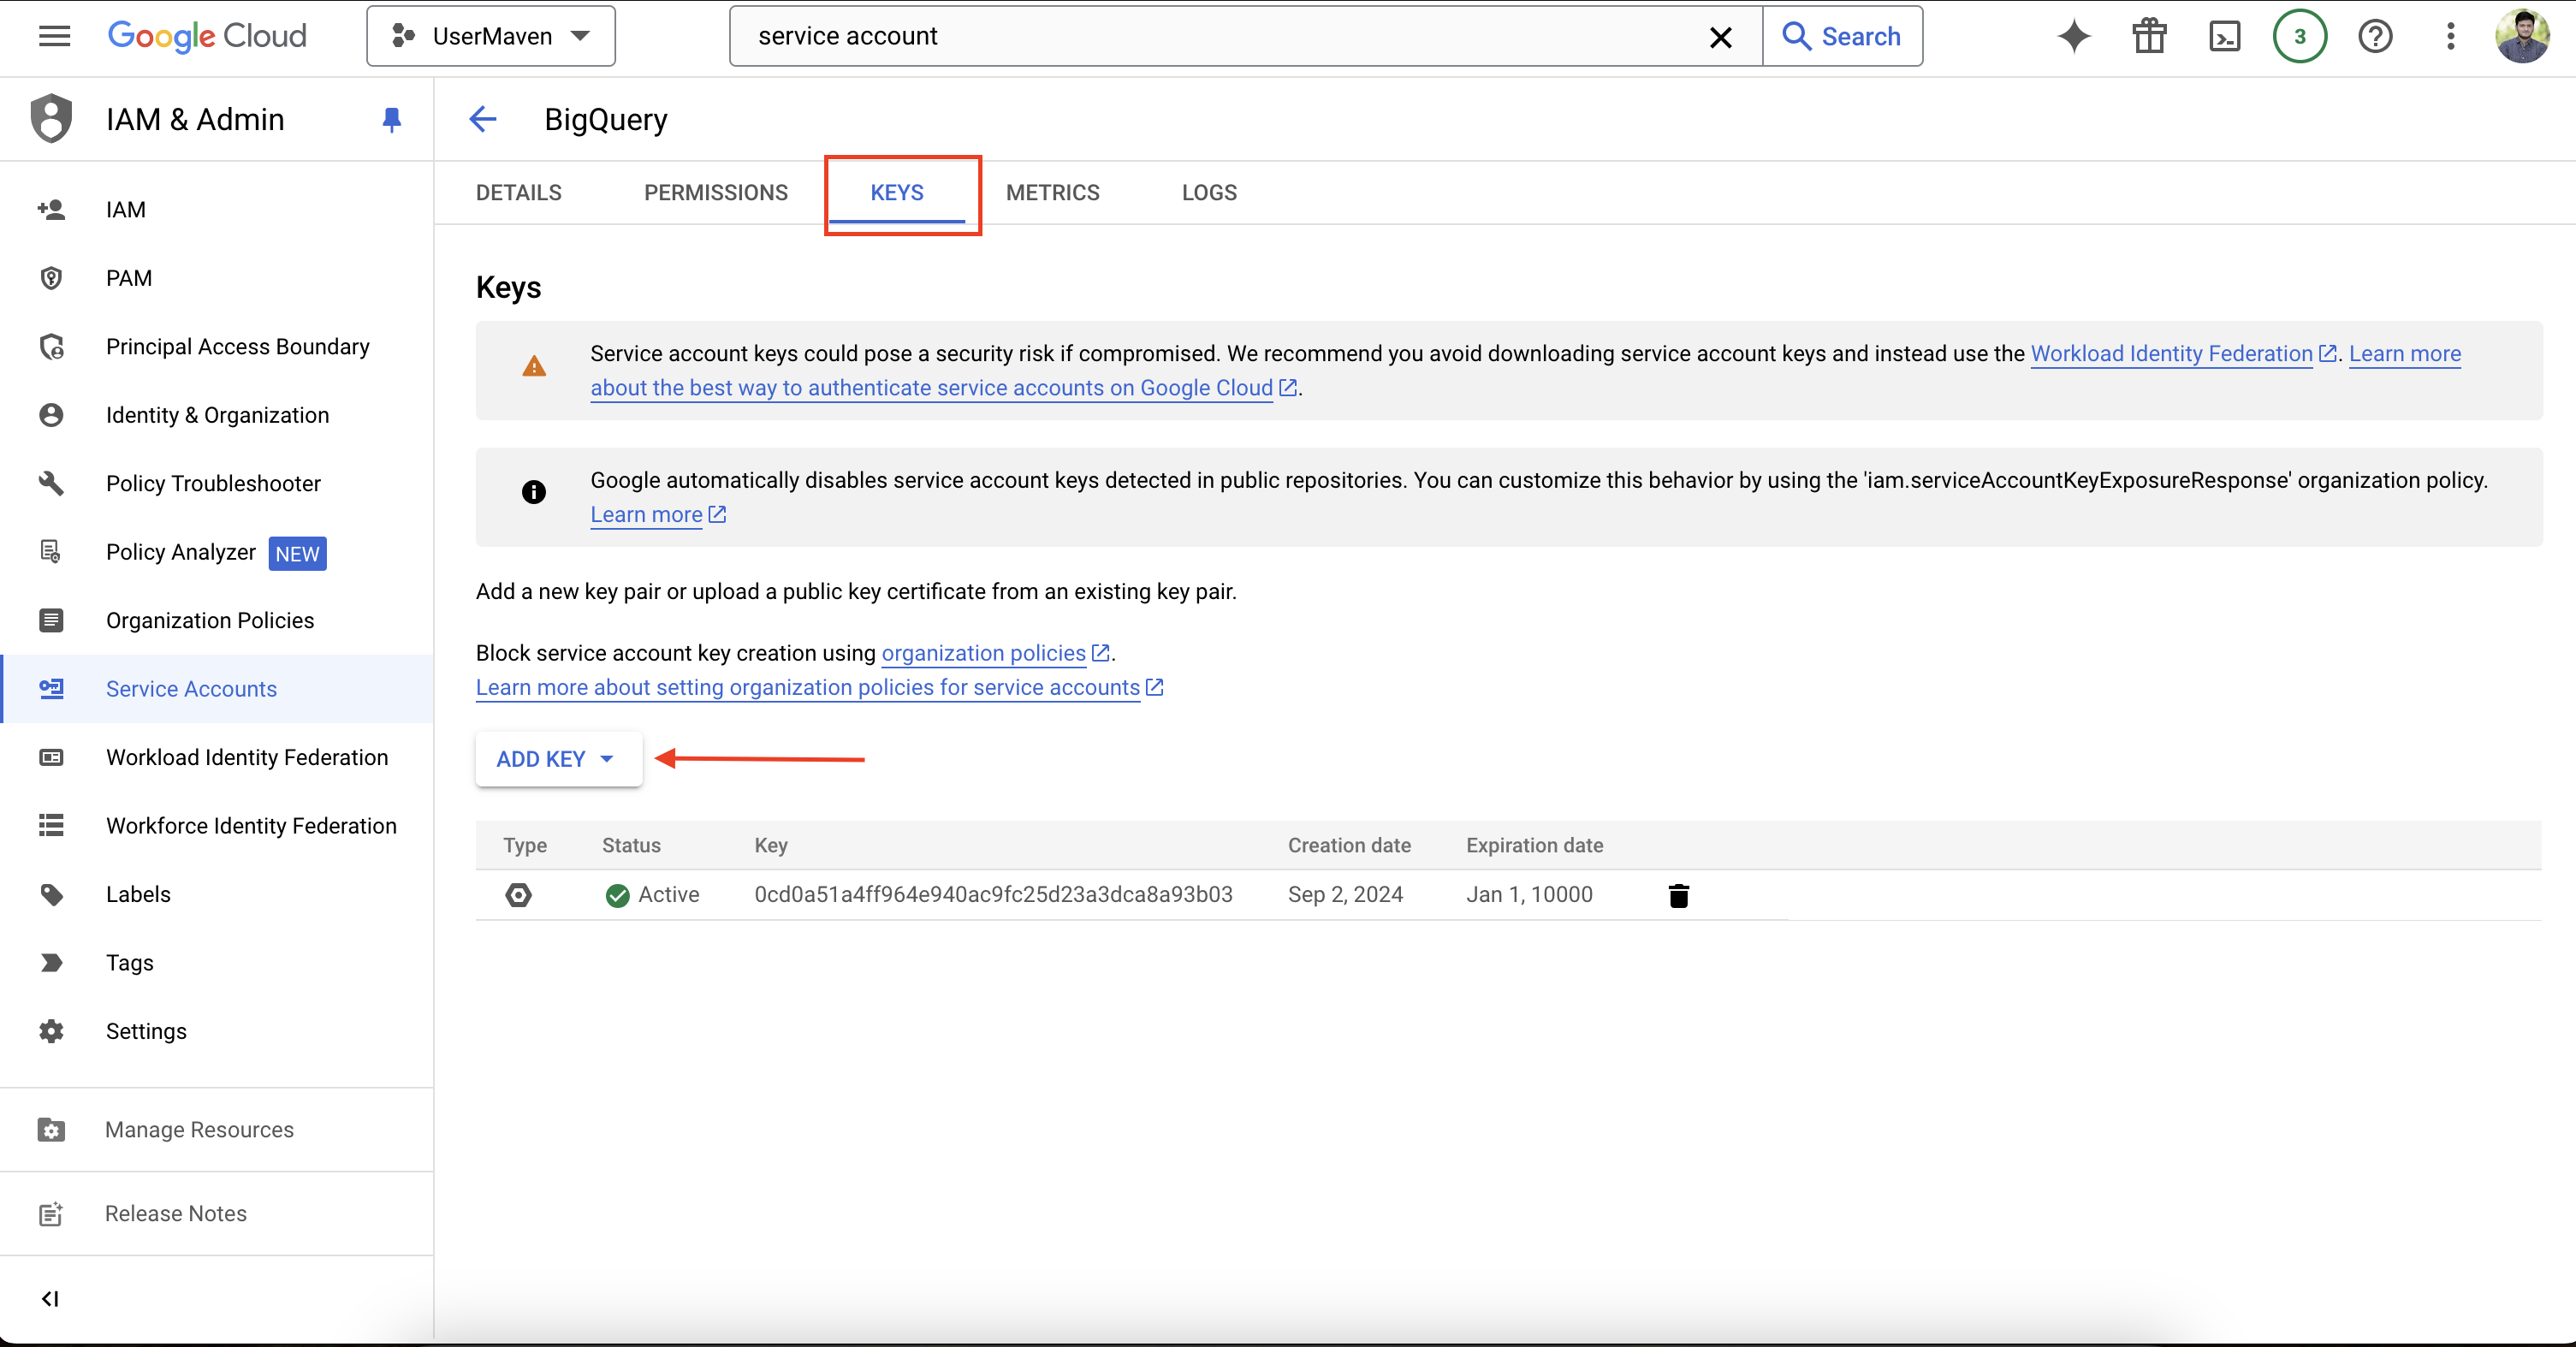Screen dimensions: 2576x1347
Task: Open the Gemini AI assistant sparkle icon
Action: point(2074,37)
